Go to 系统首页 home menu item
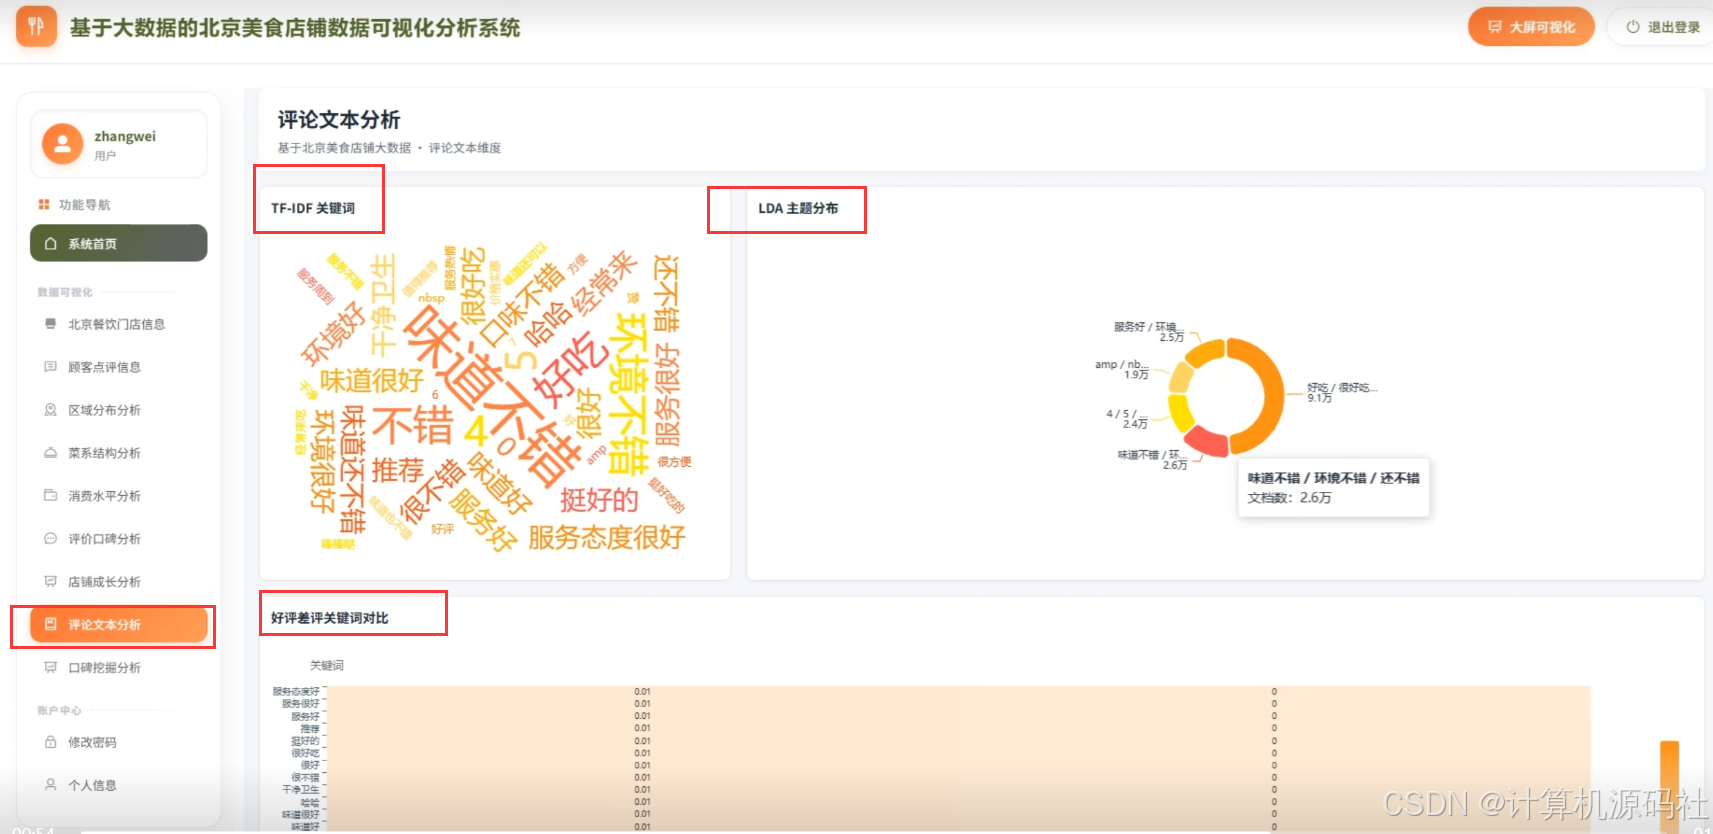This screenshot has width=1713, height=834. [x=118, y=243]
